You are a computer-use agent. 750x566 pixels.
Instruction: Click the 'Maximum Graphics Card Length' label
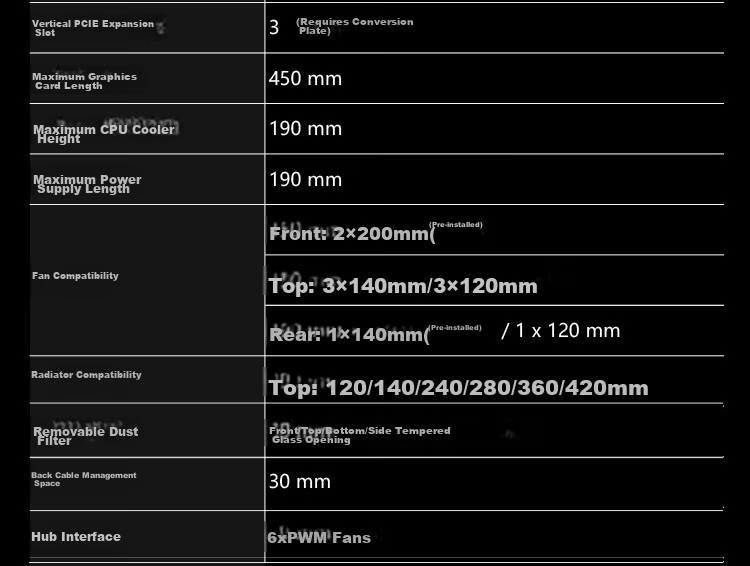[84, 81]
